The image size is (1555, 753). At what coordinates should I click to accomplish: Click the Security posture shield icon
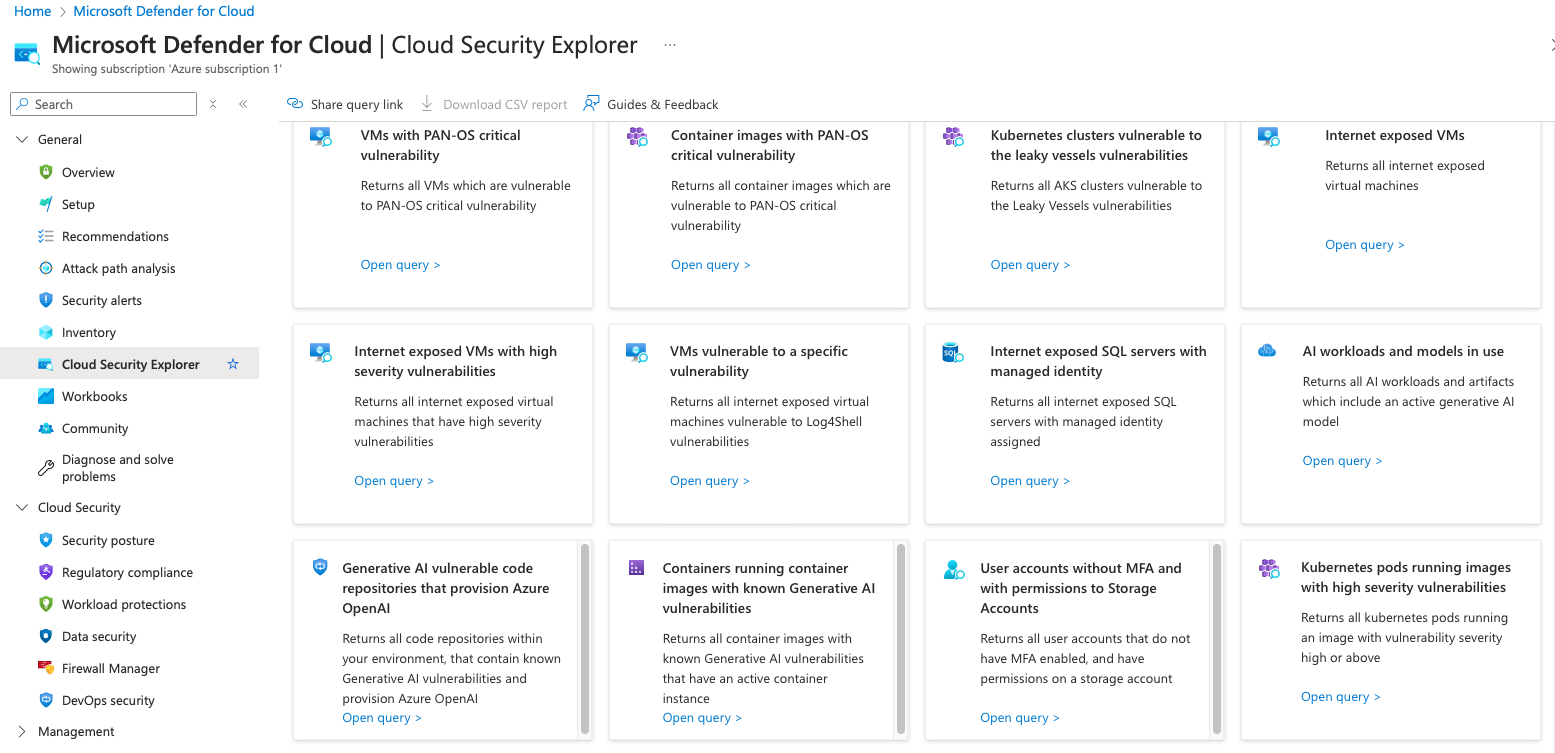click(x=45, y=540)
